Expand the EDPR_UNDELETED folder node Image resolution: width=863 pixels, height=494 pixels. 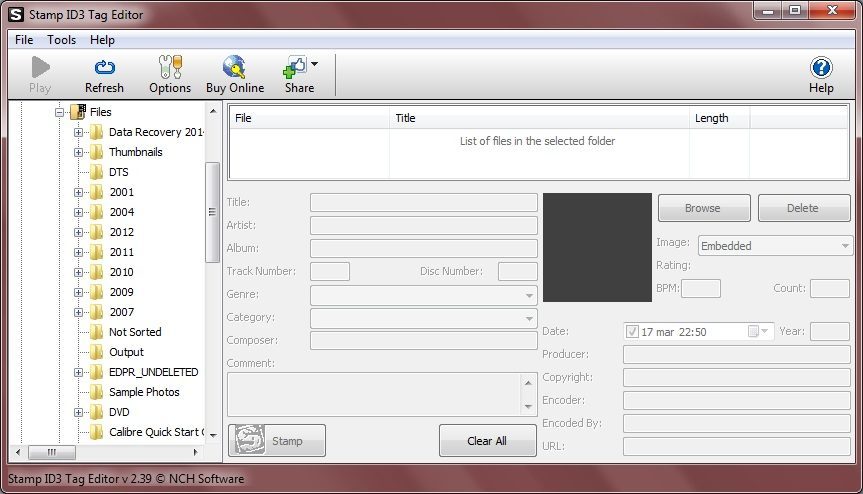78,372
